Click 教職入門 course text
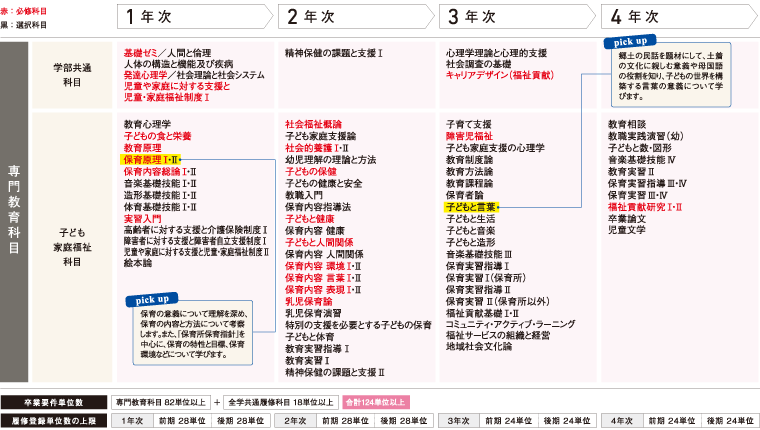Viewport: 760px width, 430px height. click(x=304, y=195)
